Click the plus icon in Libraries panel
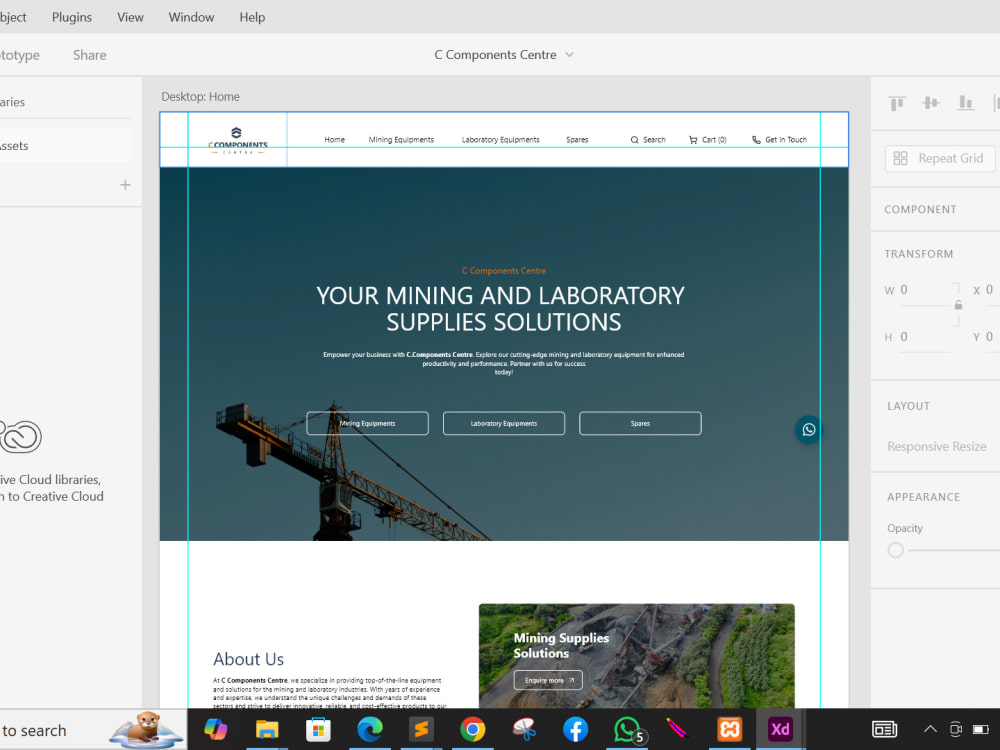Viewport: 1000px width, 750px height. (125, 185)
